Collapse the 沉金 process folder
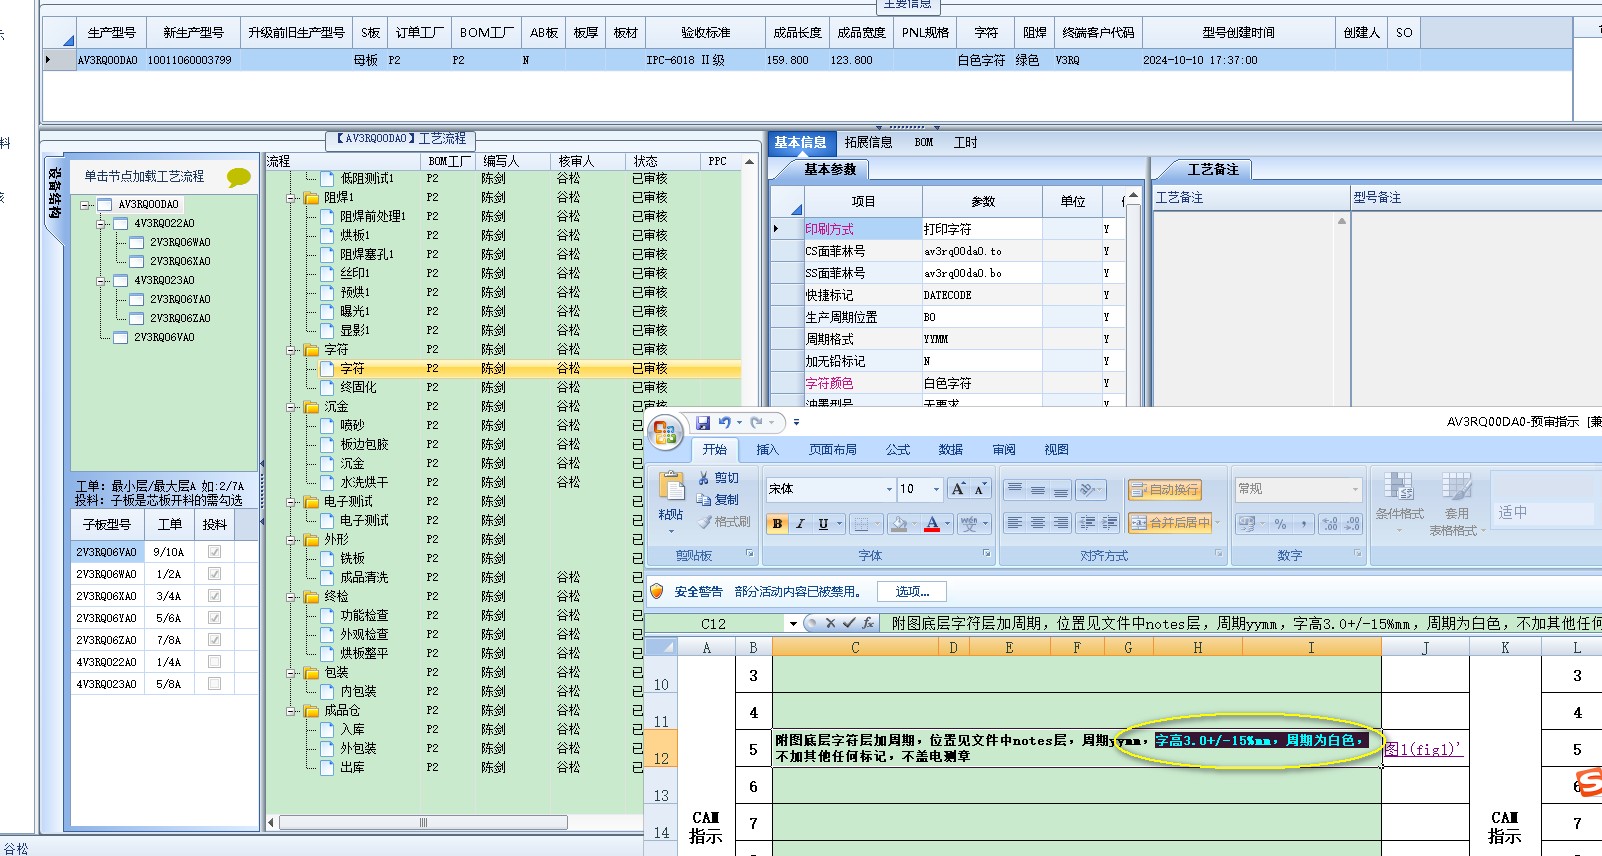Viewport: 1602px width, 856px height. [292, 407]
